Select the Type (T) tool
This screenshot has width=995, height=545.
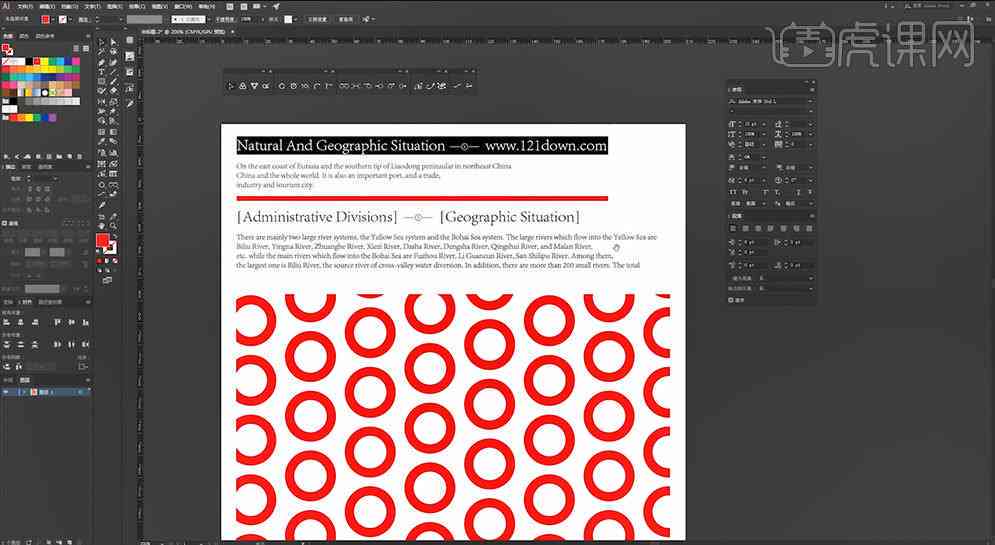[x=101, y=72]
